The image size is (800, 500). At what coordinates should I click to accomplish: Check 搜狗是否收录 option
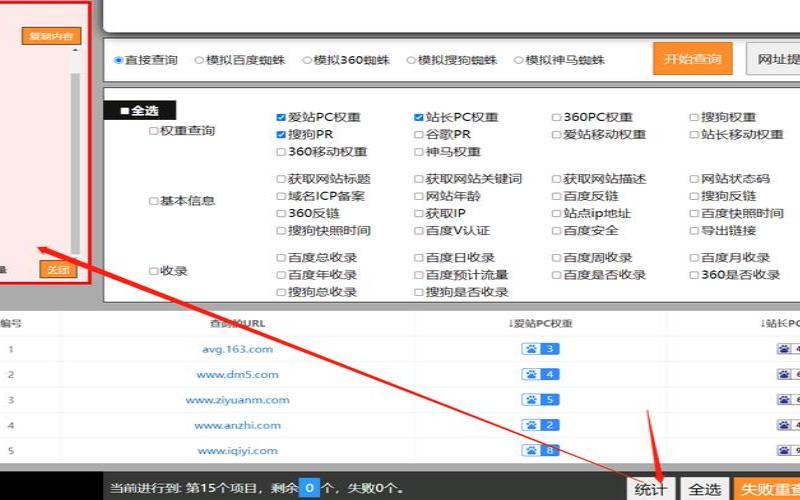click(419, 292)
